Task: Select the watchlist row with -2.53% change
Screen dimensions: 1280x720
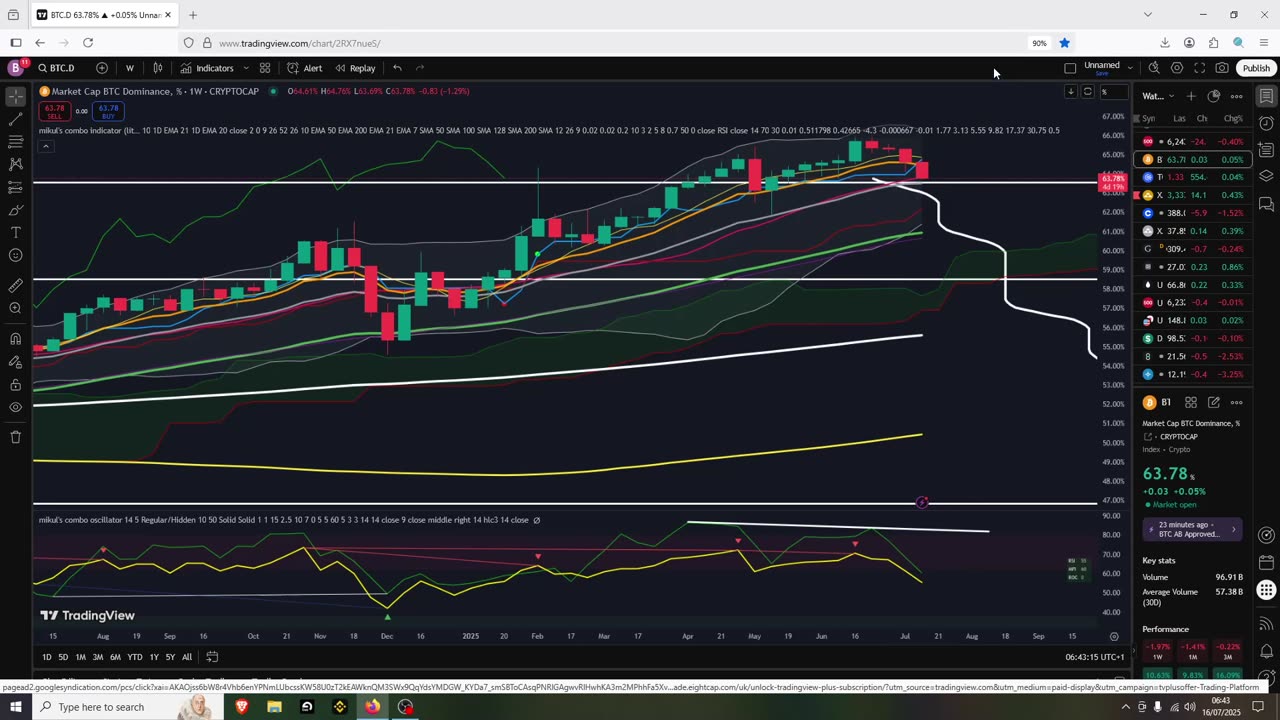Action: [1194, 356]
